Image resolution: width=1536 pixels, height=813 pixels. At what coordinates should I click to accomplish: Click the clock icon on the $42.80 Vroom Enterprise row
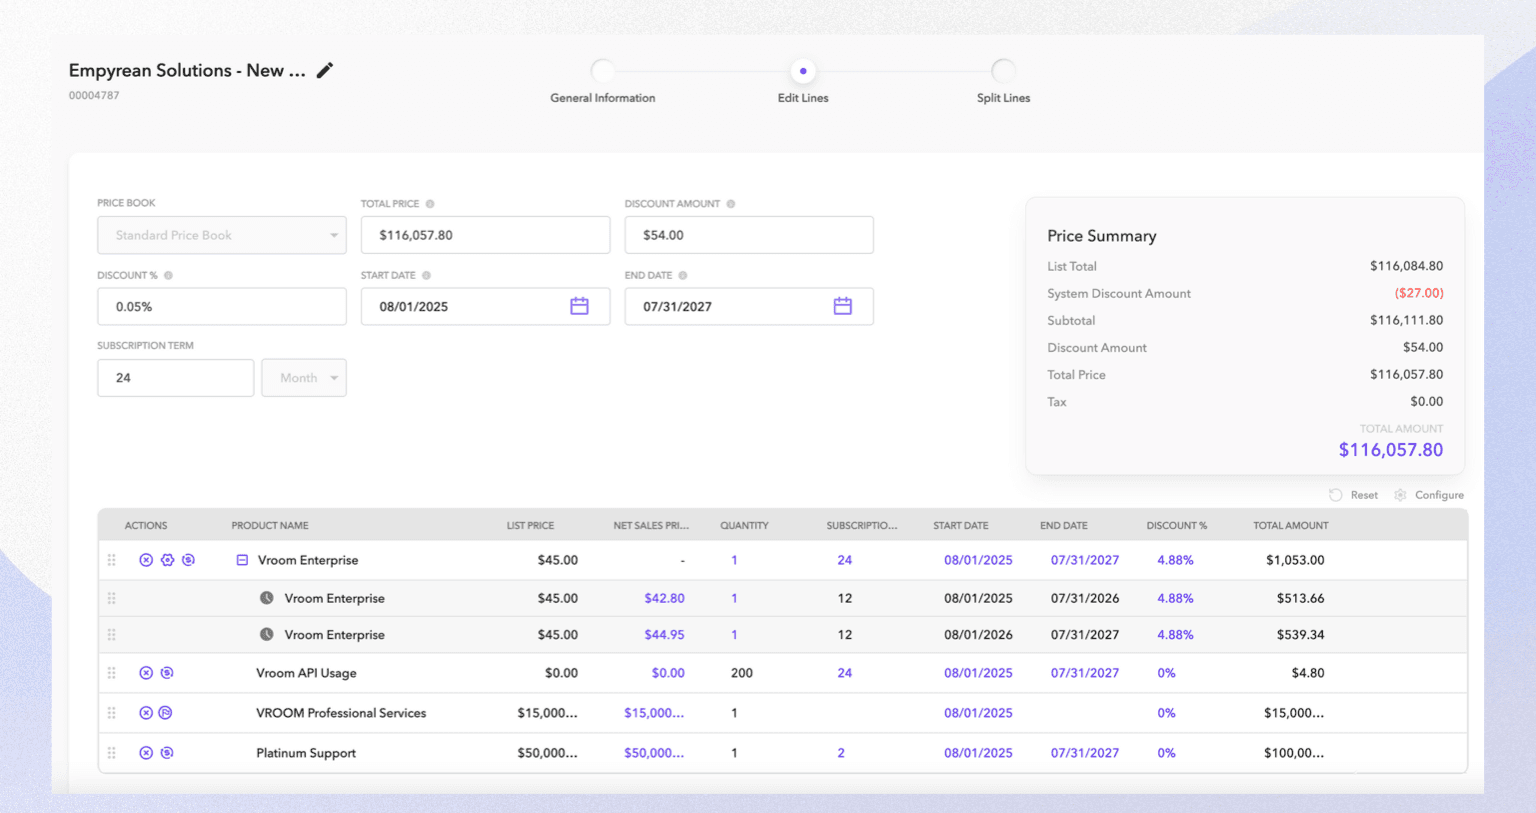click(267, 598)
